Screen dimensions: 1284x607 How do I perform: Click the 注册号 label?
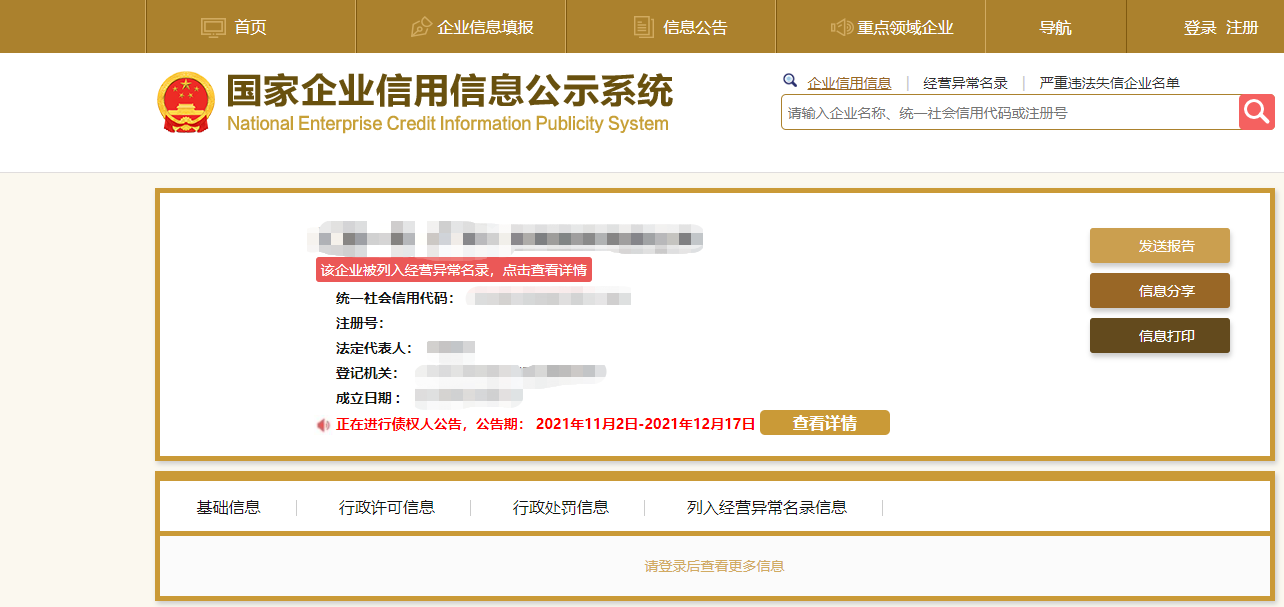coord(360,323)
